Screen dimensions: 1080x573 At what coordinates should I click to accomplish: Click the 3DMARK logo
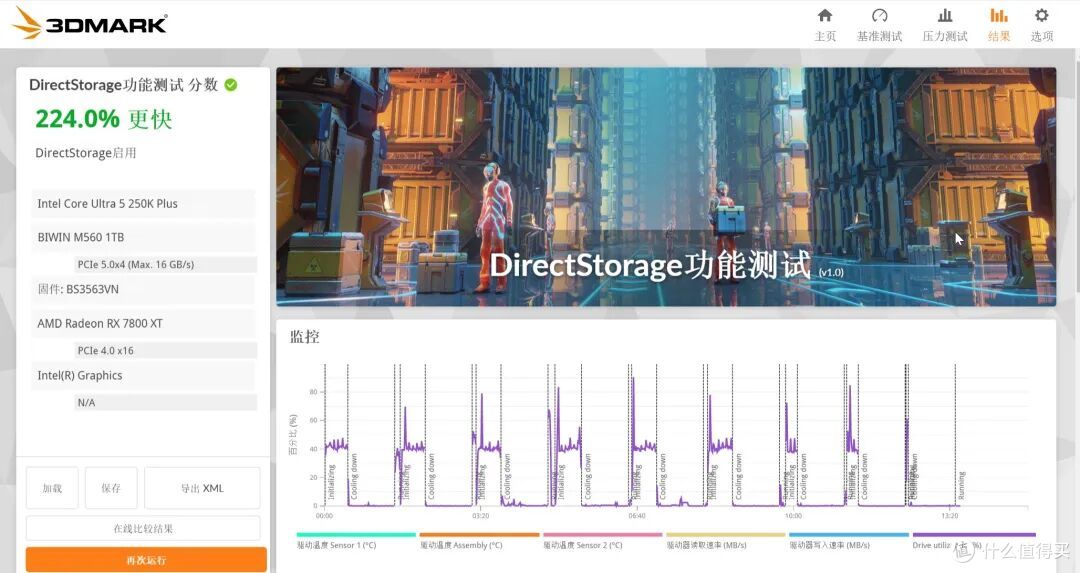coord(90,23)
